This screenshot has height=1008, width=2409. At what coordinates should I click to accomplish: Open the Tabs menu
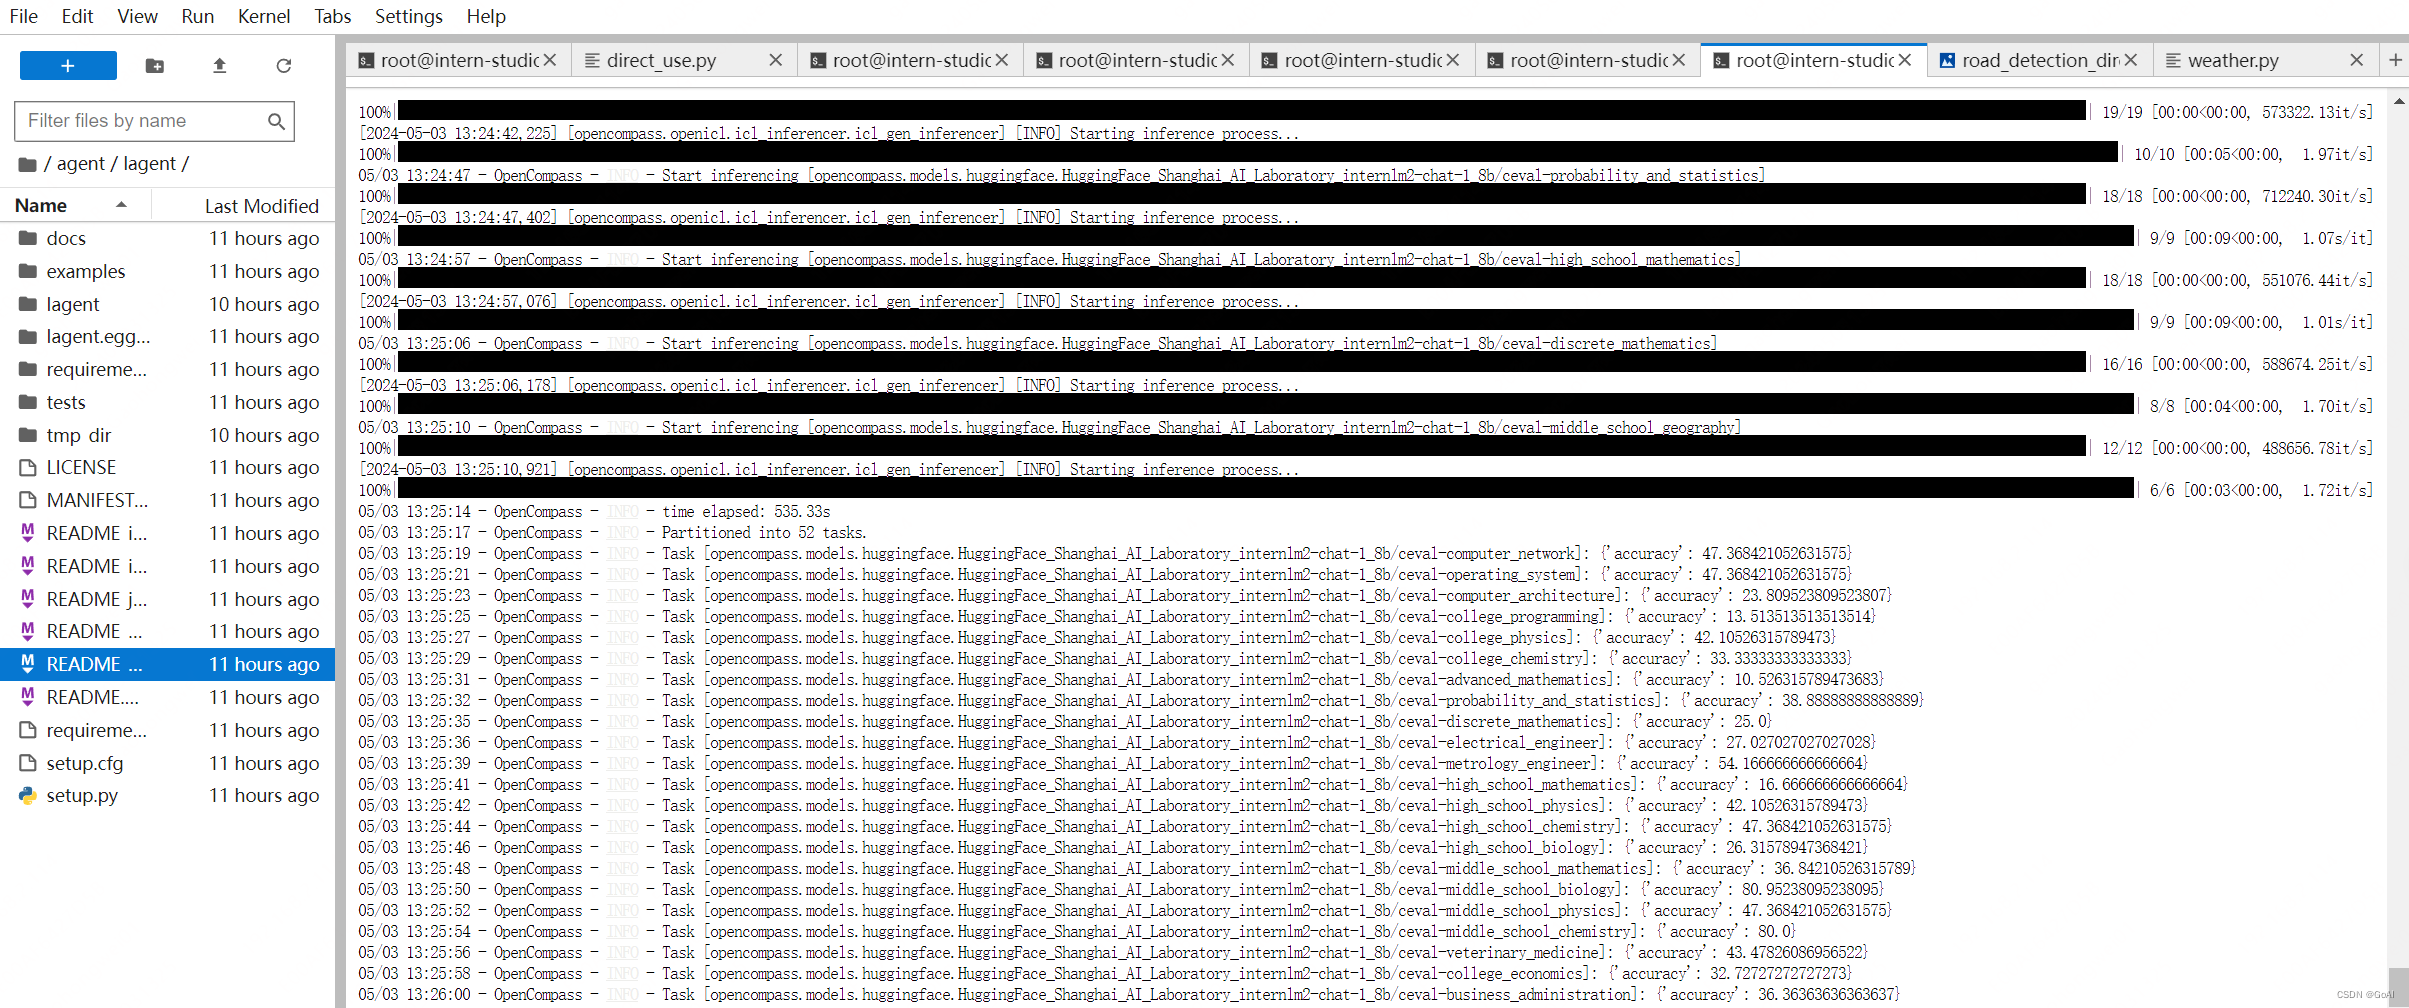(x=332, y=16)
